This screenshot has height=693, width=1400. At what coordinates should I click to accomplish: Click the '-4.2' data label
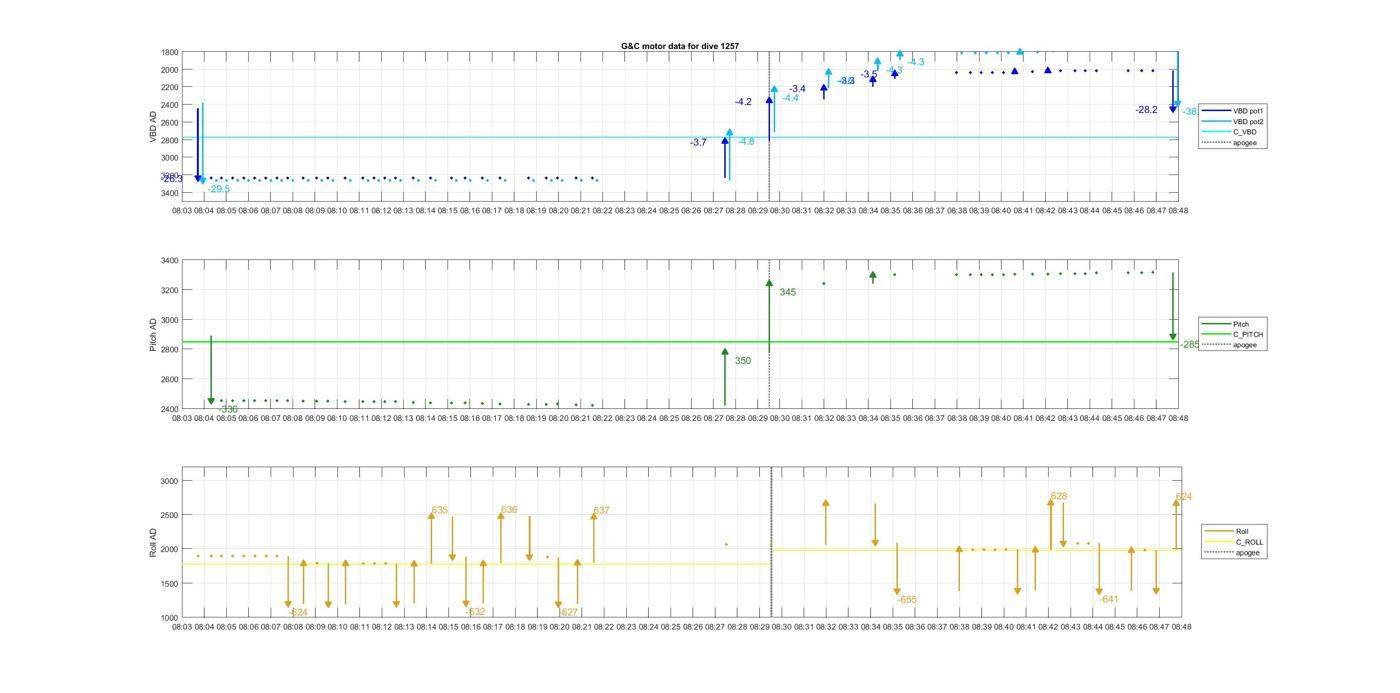[x=743, y=102]
